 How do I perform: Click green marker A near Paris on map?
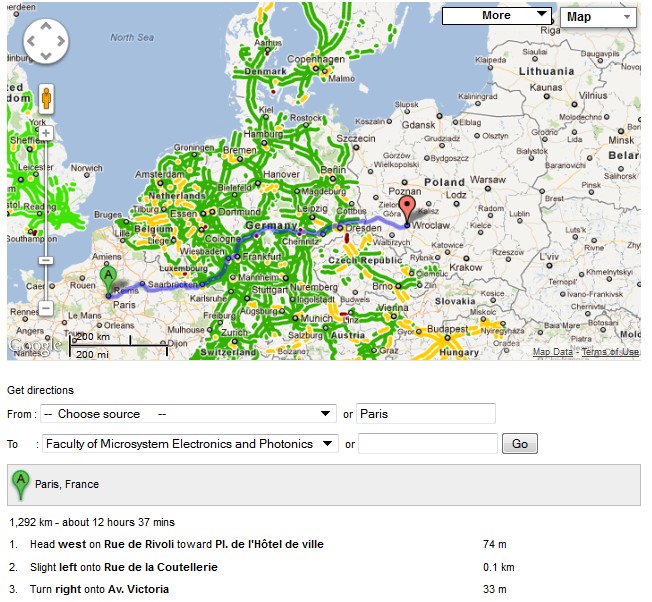pos(109,281)
